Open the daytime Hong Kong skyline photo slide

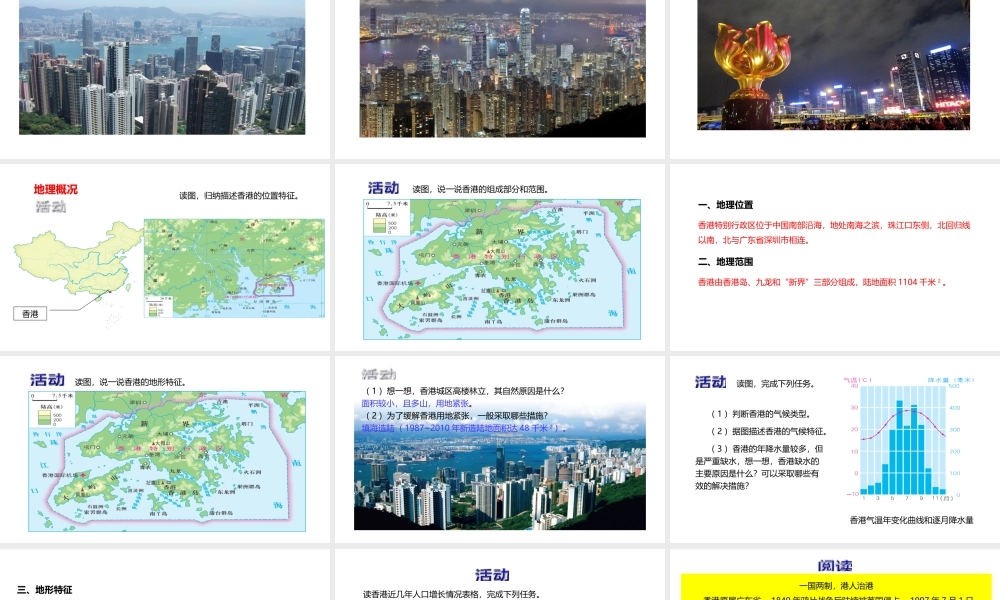[162, 67]
